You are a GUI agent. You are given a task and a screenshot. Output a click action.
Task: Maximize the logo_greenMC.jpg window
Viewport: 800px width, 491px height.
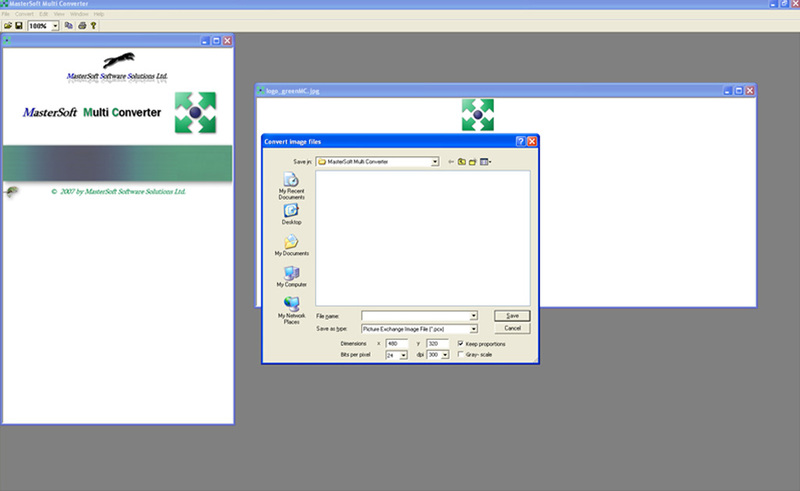[738, 91]
